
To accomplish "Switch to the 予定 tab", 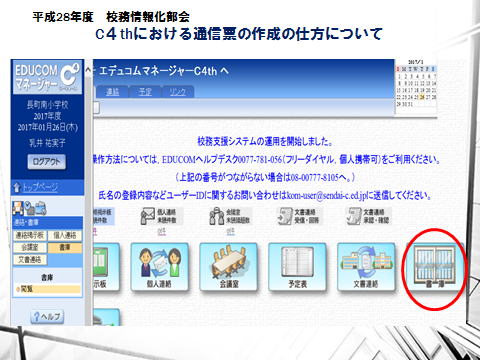I will pyautogui.click(x=145, y=92).
